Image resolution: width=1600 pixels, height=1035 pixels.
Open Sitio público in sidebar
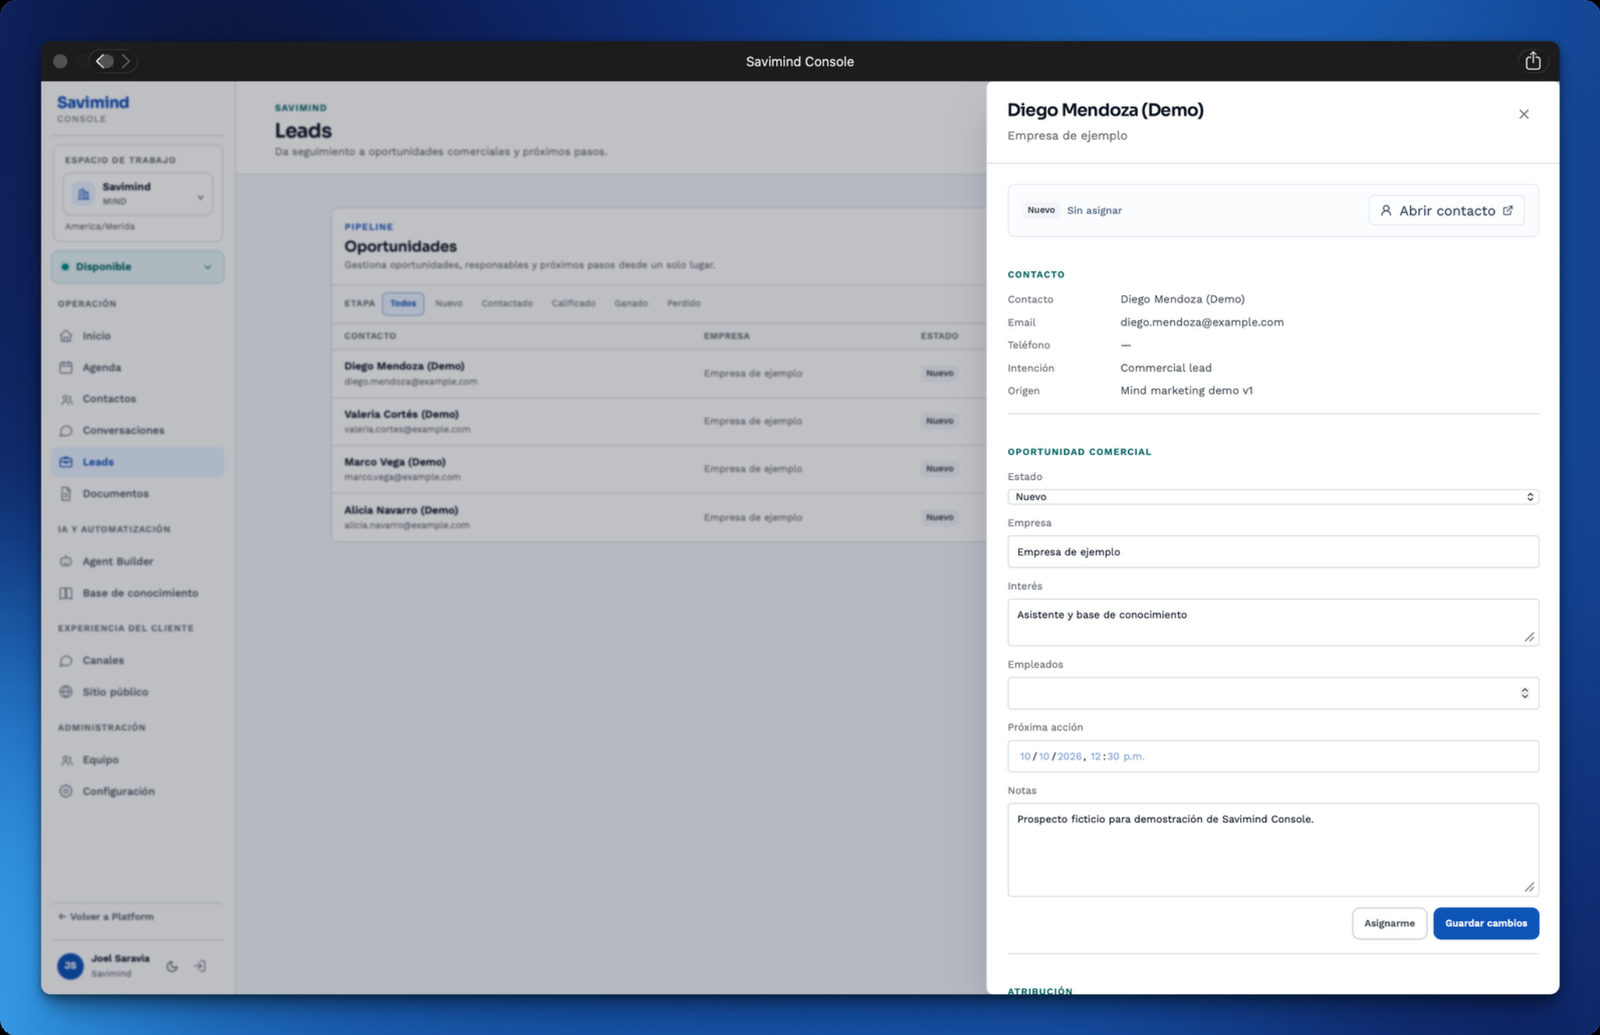pos(138,692)
